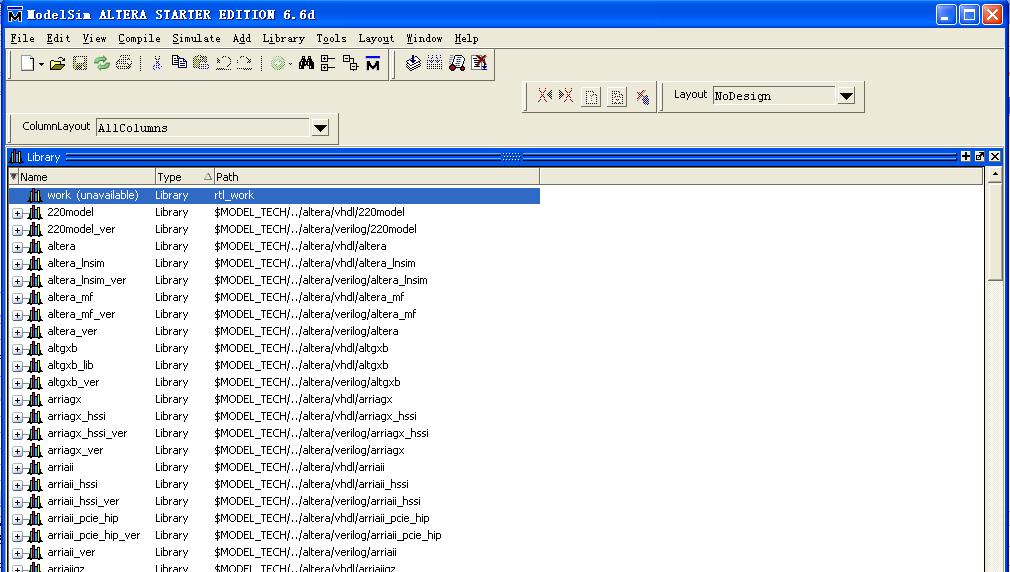
Task: Click the ColumnLayout AllColumns text field
Action: pyautogui.click(x=203, y=128)
